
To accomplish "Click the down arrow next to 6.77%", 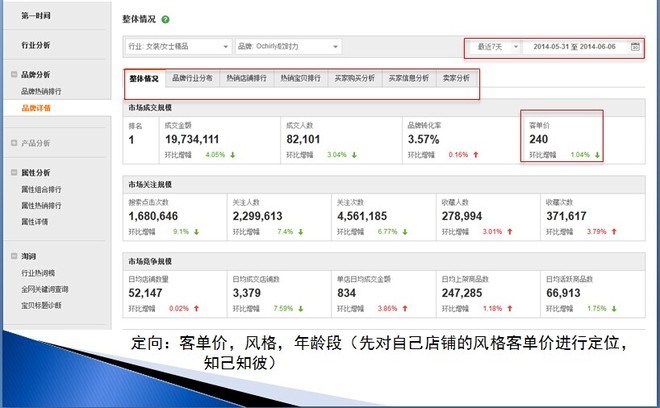I will point(405,232).
